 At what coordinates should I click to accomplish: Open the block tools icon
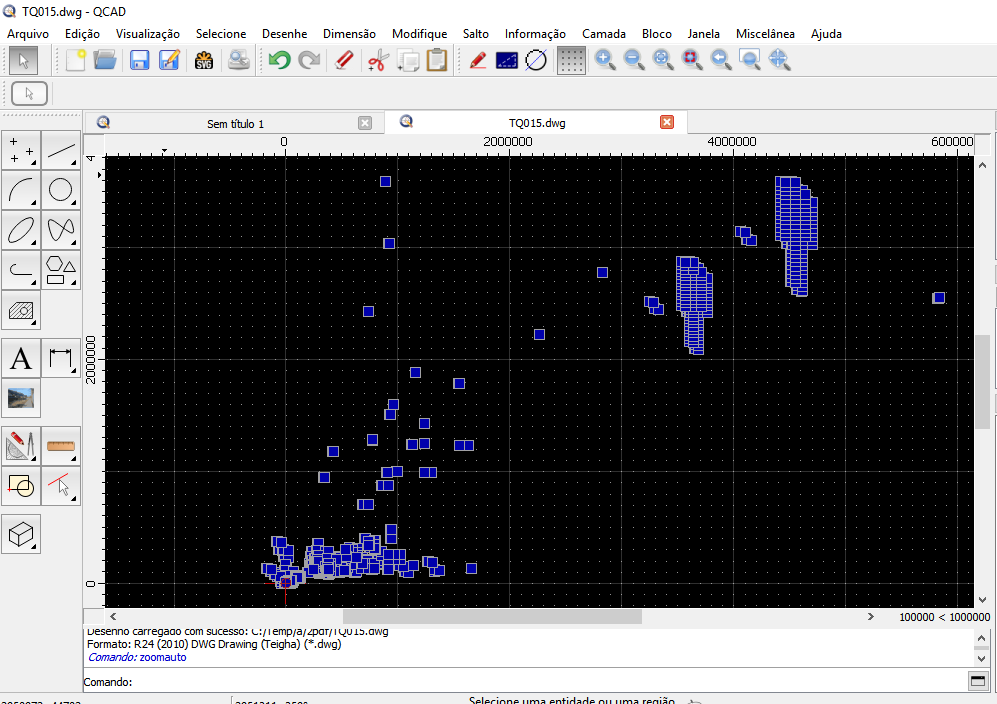(21, 486)
